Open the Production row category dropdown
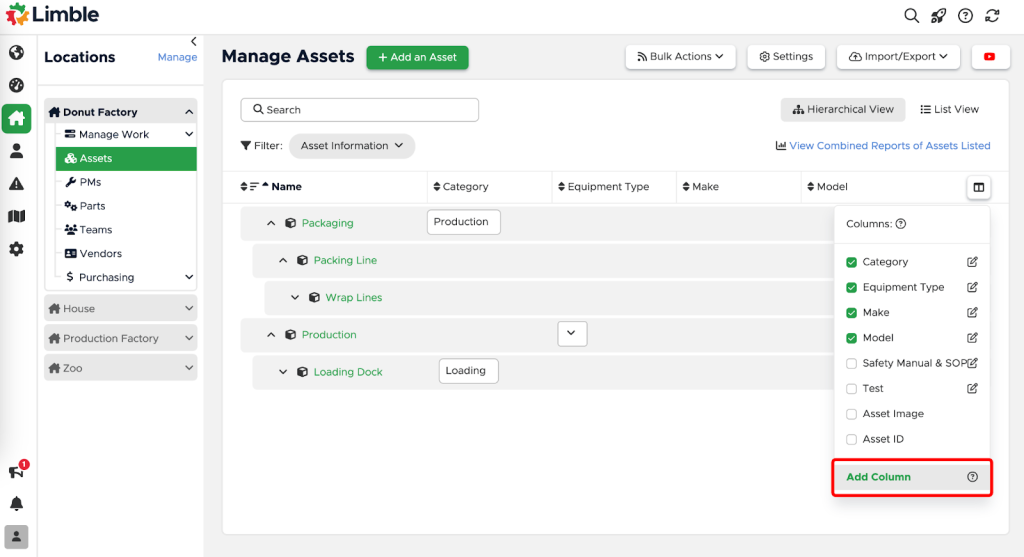Image resolution: width=1024 pixels, height=557 pixels. [572, 334]
